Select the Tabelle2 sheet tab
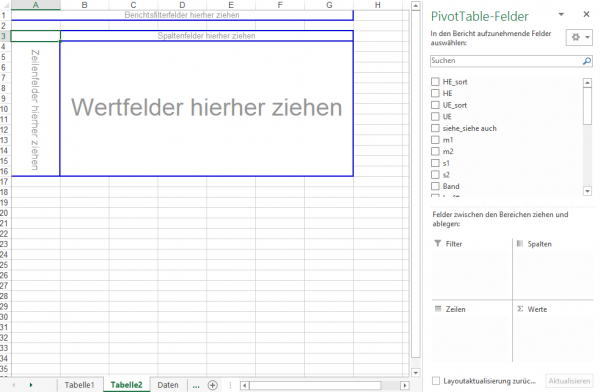 coord(126,385)
